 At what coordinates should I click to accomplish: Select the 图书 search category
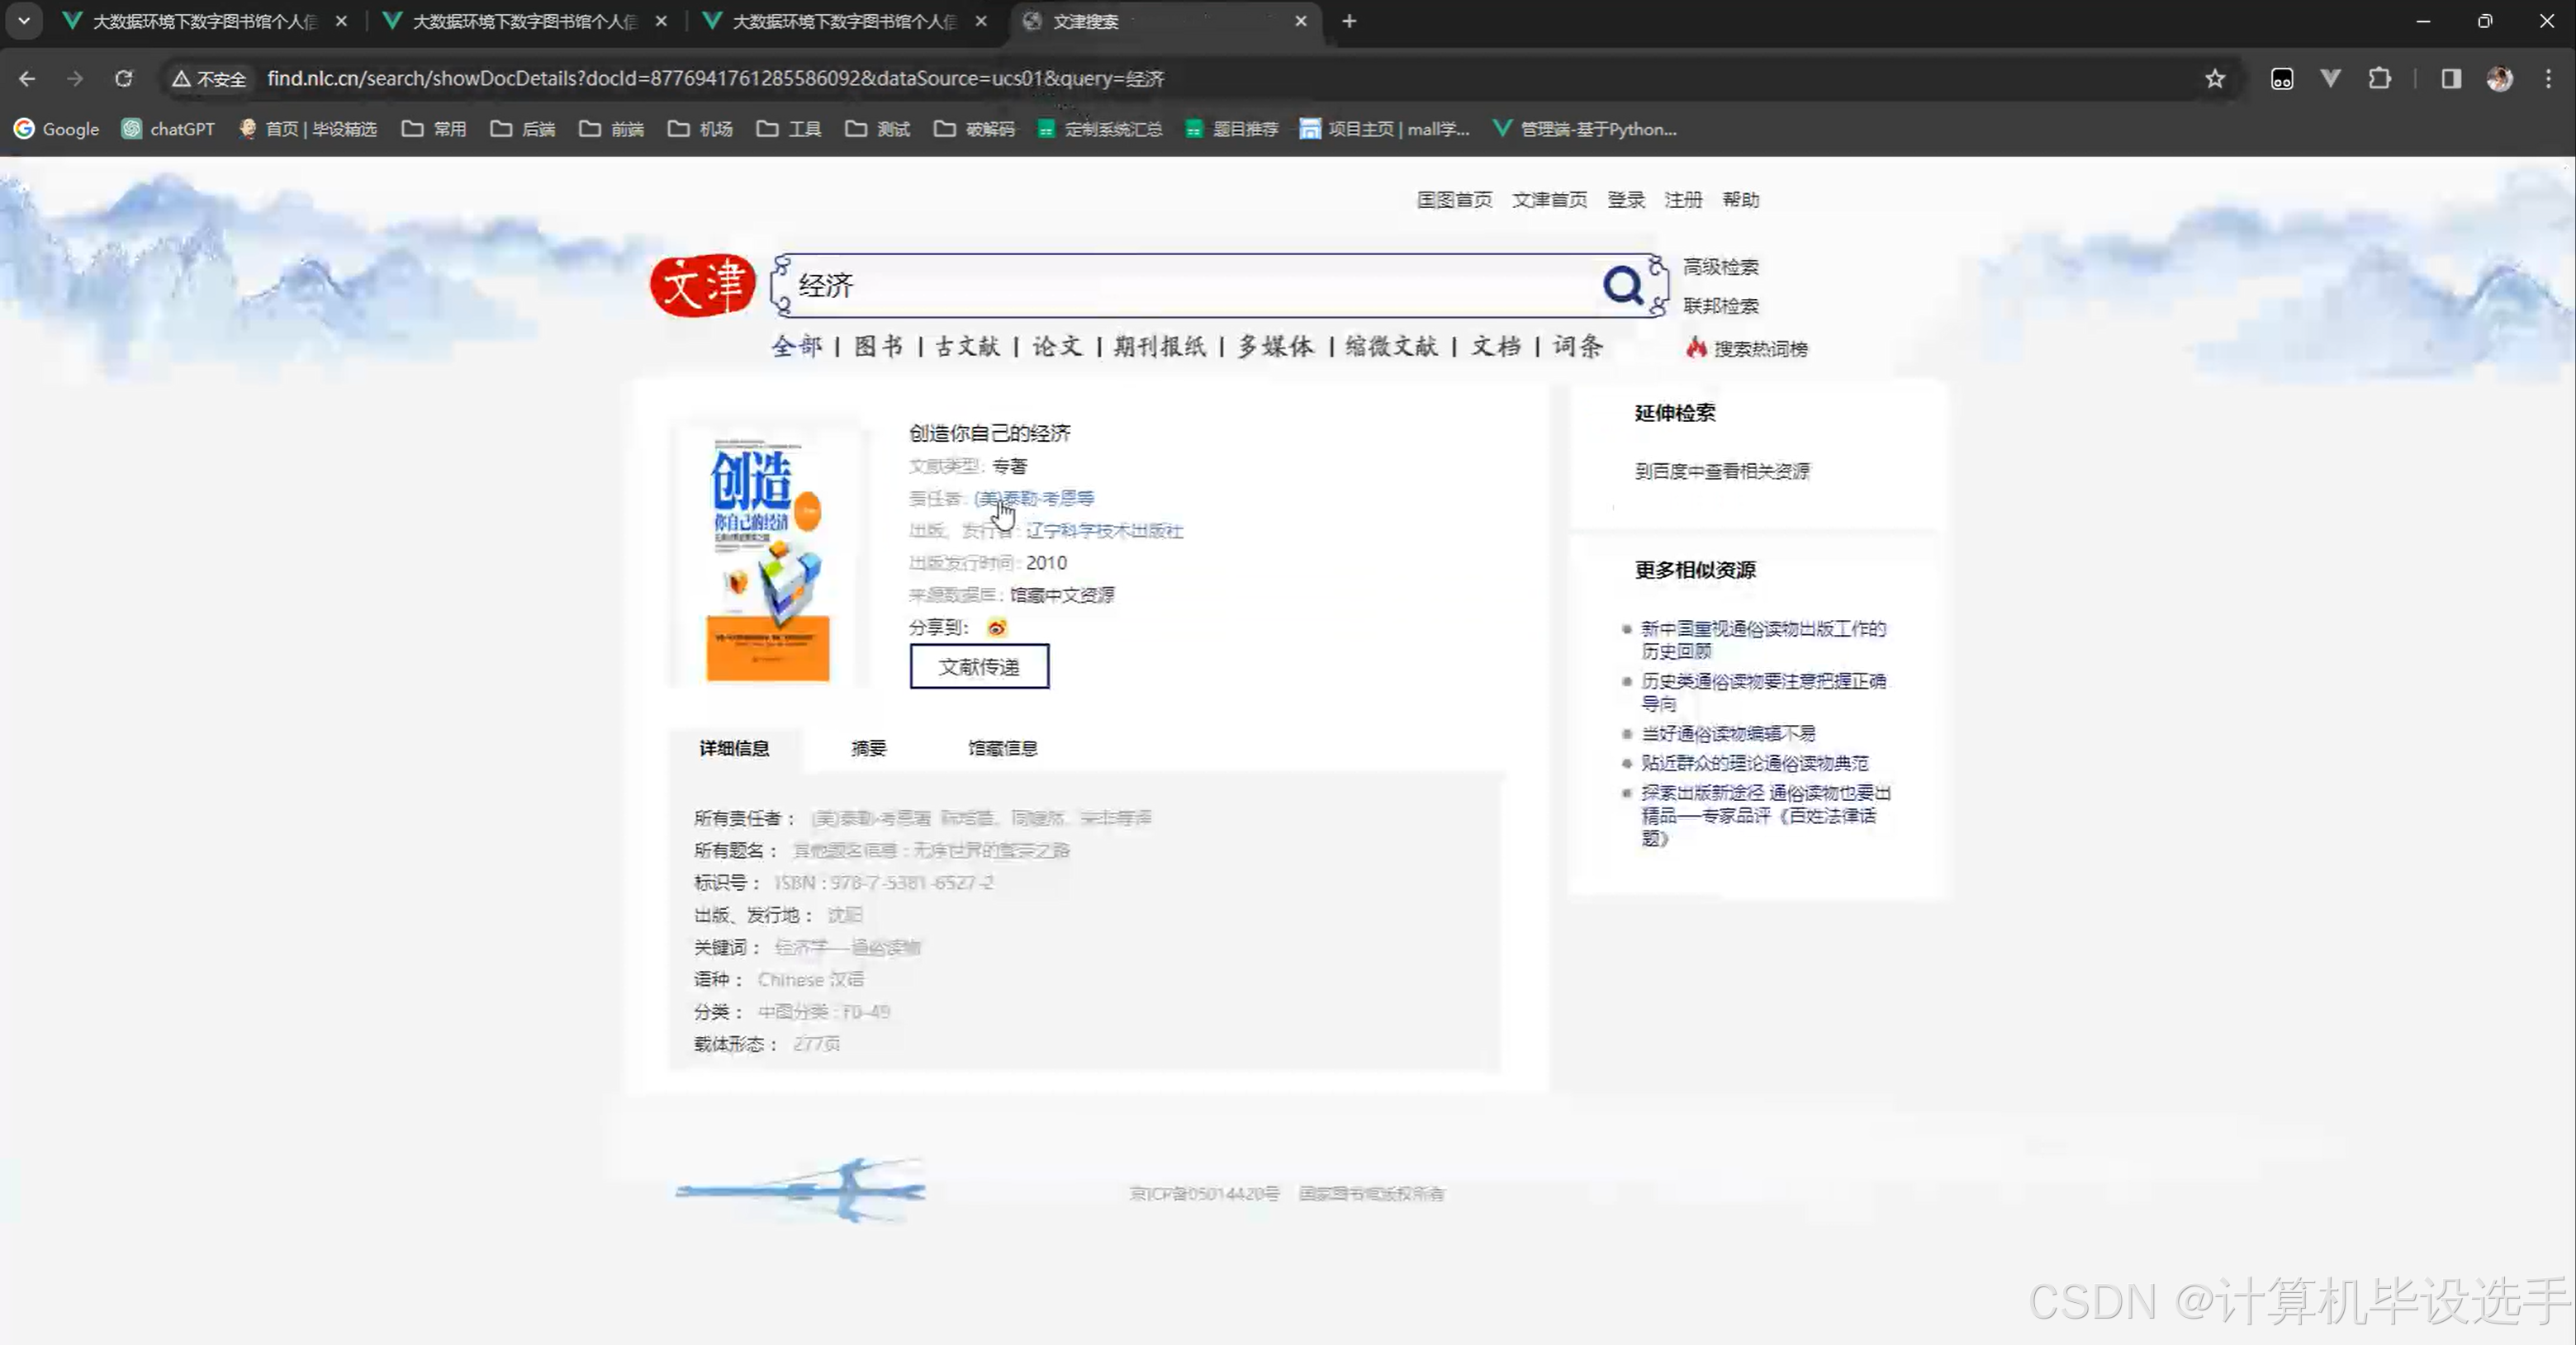tap(878, 347)
